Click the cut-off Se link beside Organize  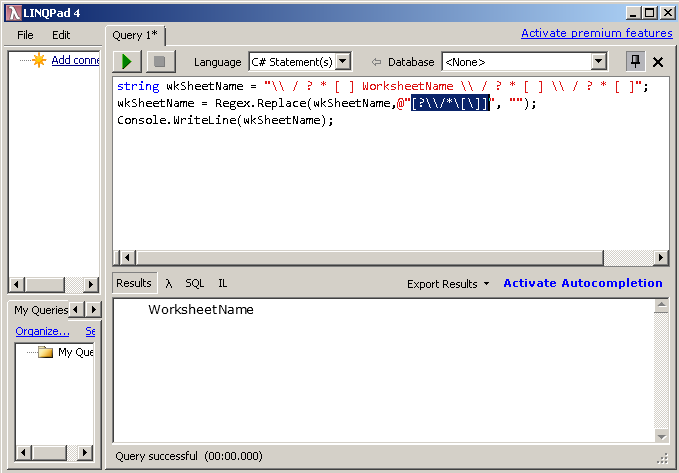coord(90,331)
